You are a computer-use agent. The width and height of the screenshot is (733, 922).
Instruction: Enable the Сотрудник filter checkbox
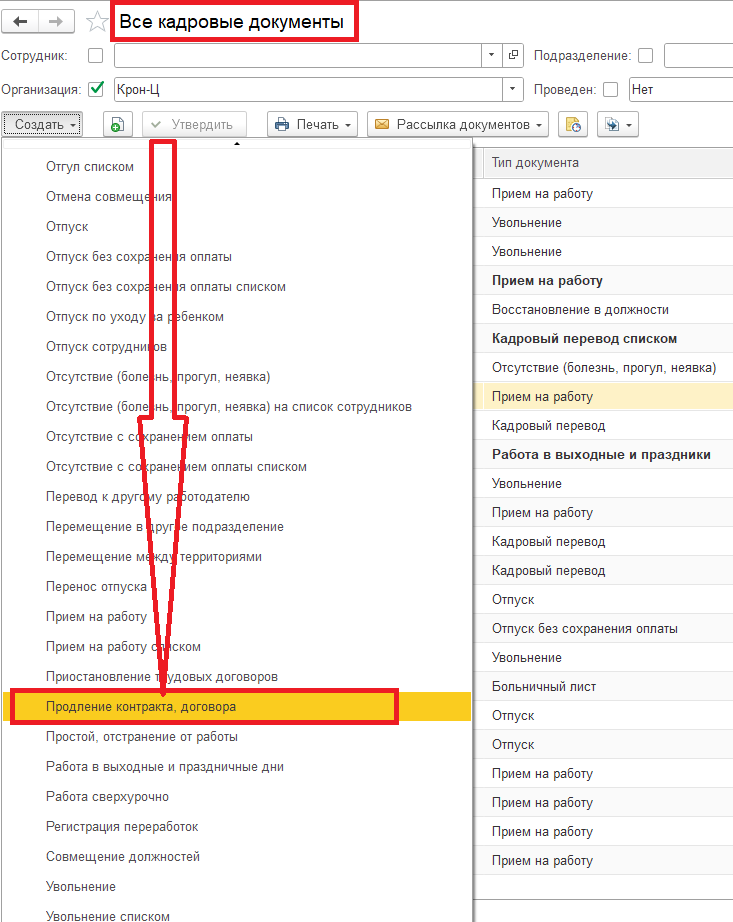coord(96,55)
